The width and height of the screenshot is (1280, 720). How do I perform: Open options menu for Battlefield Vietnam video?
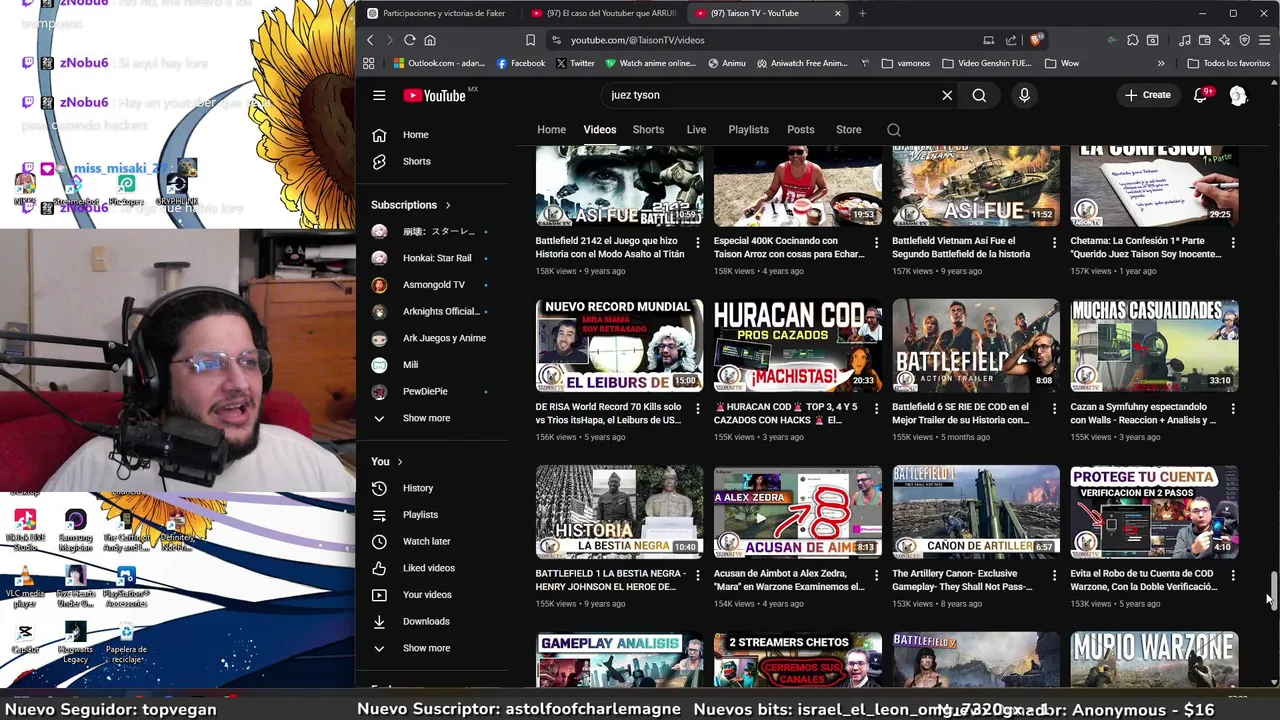click(x=1054, y=242)
